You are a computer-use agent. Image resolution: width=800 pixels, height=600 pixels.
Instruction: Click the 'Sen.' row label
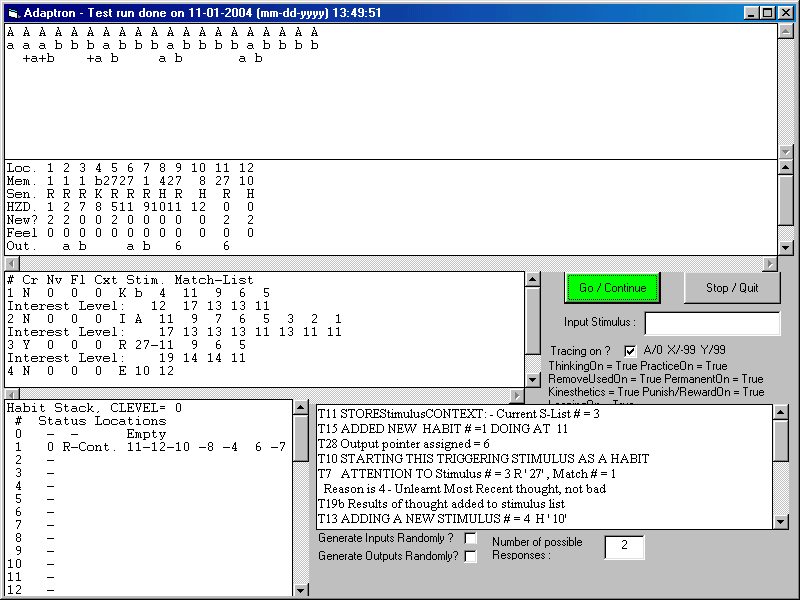21,194
